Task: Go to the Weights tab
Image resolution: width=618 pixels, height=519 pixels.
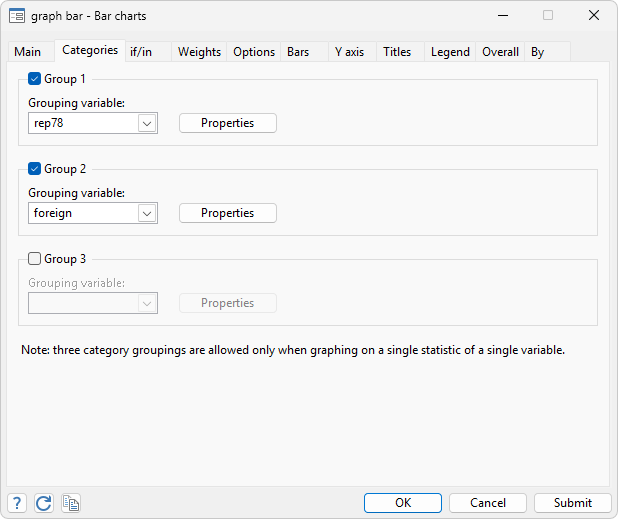Action: point(199,52)
